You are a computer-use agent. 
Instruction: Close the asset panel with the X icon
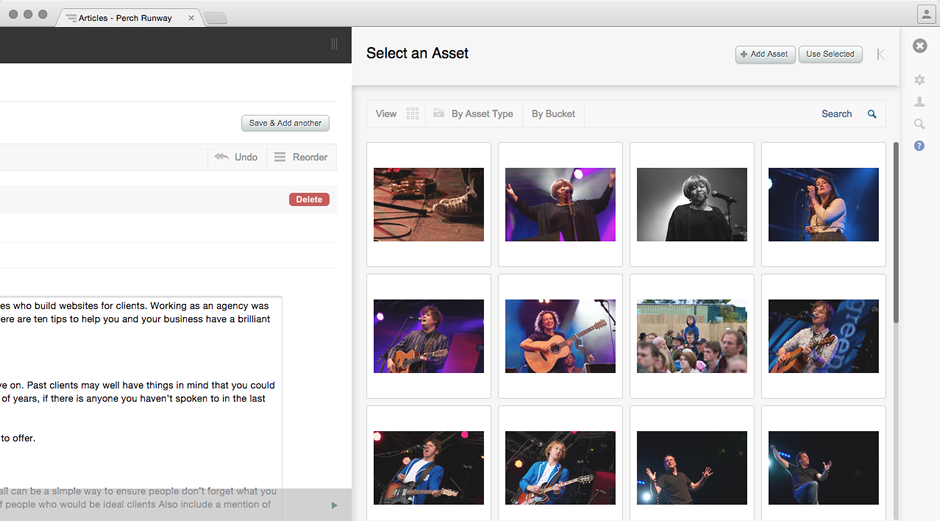coord(920,46)
